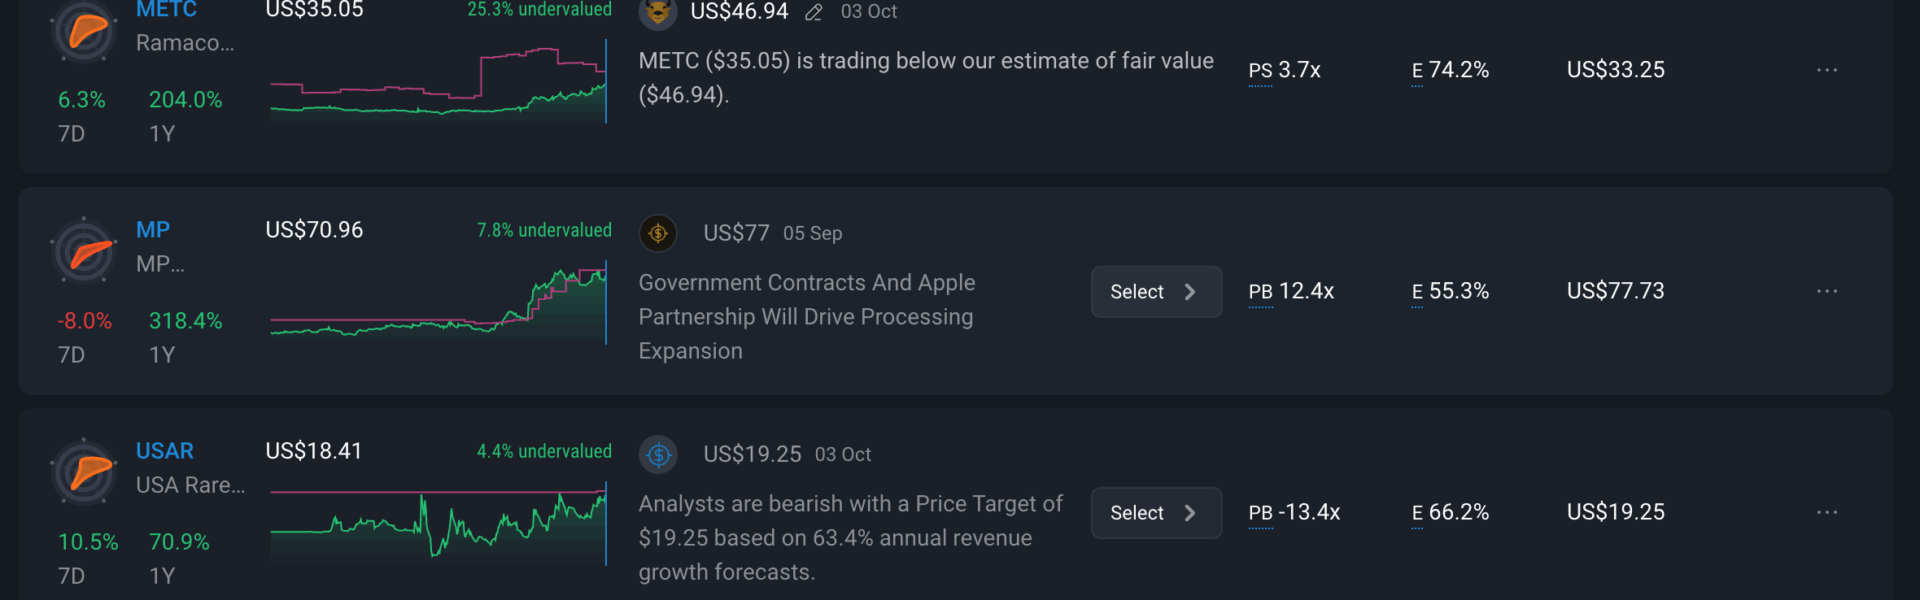Open the three-dot menu for METC
This screenshot has height=600, width=1920.
1827,70
